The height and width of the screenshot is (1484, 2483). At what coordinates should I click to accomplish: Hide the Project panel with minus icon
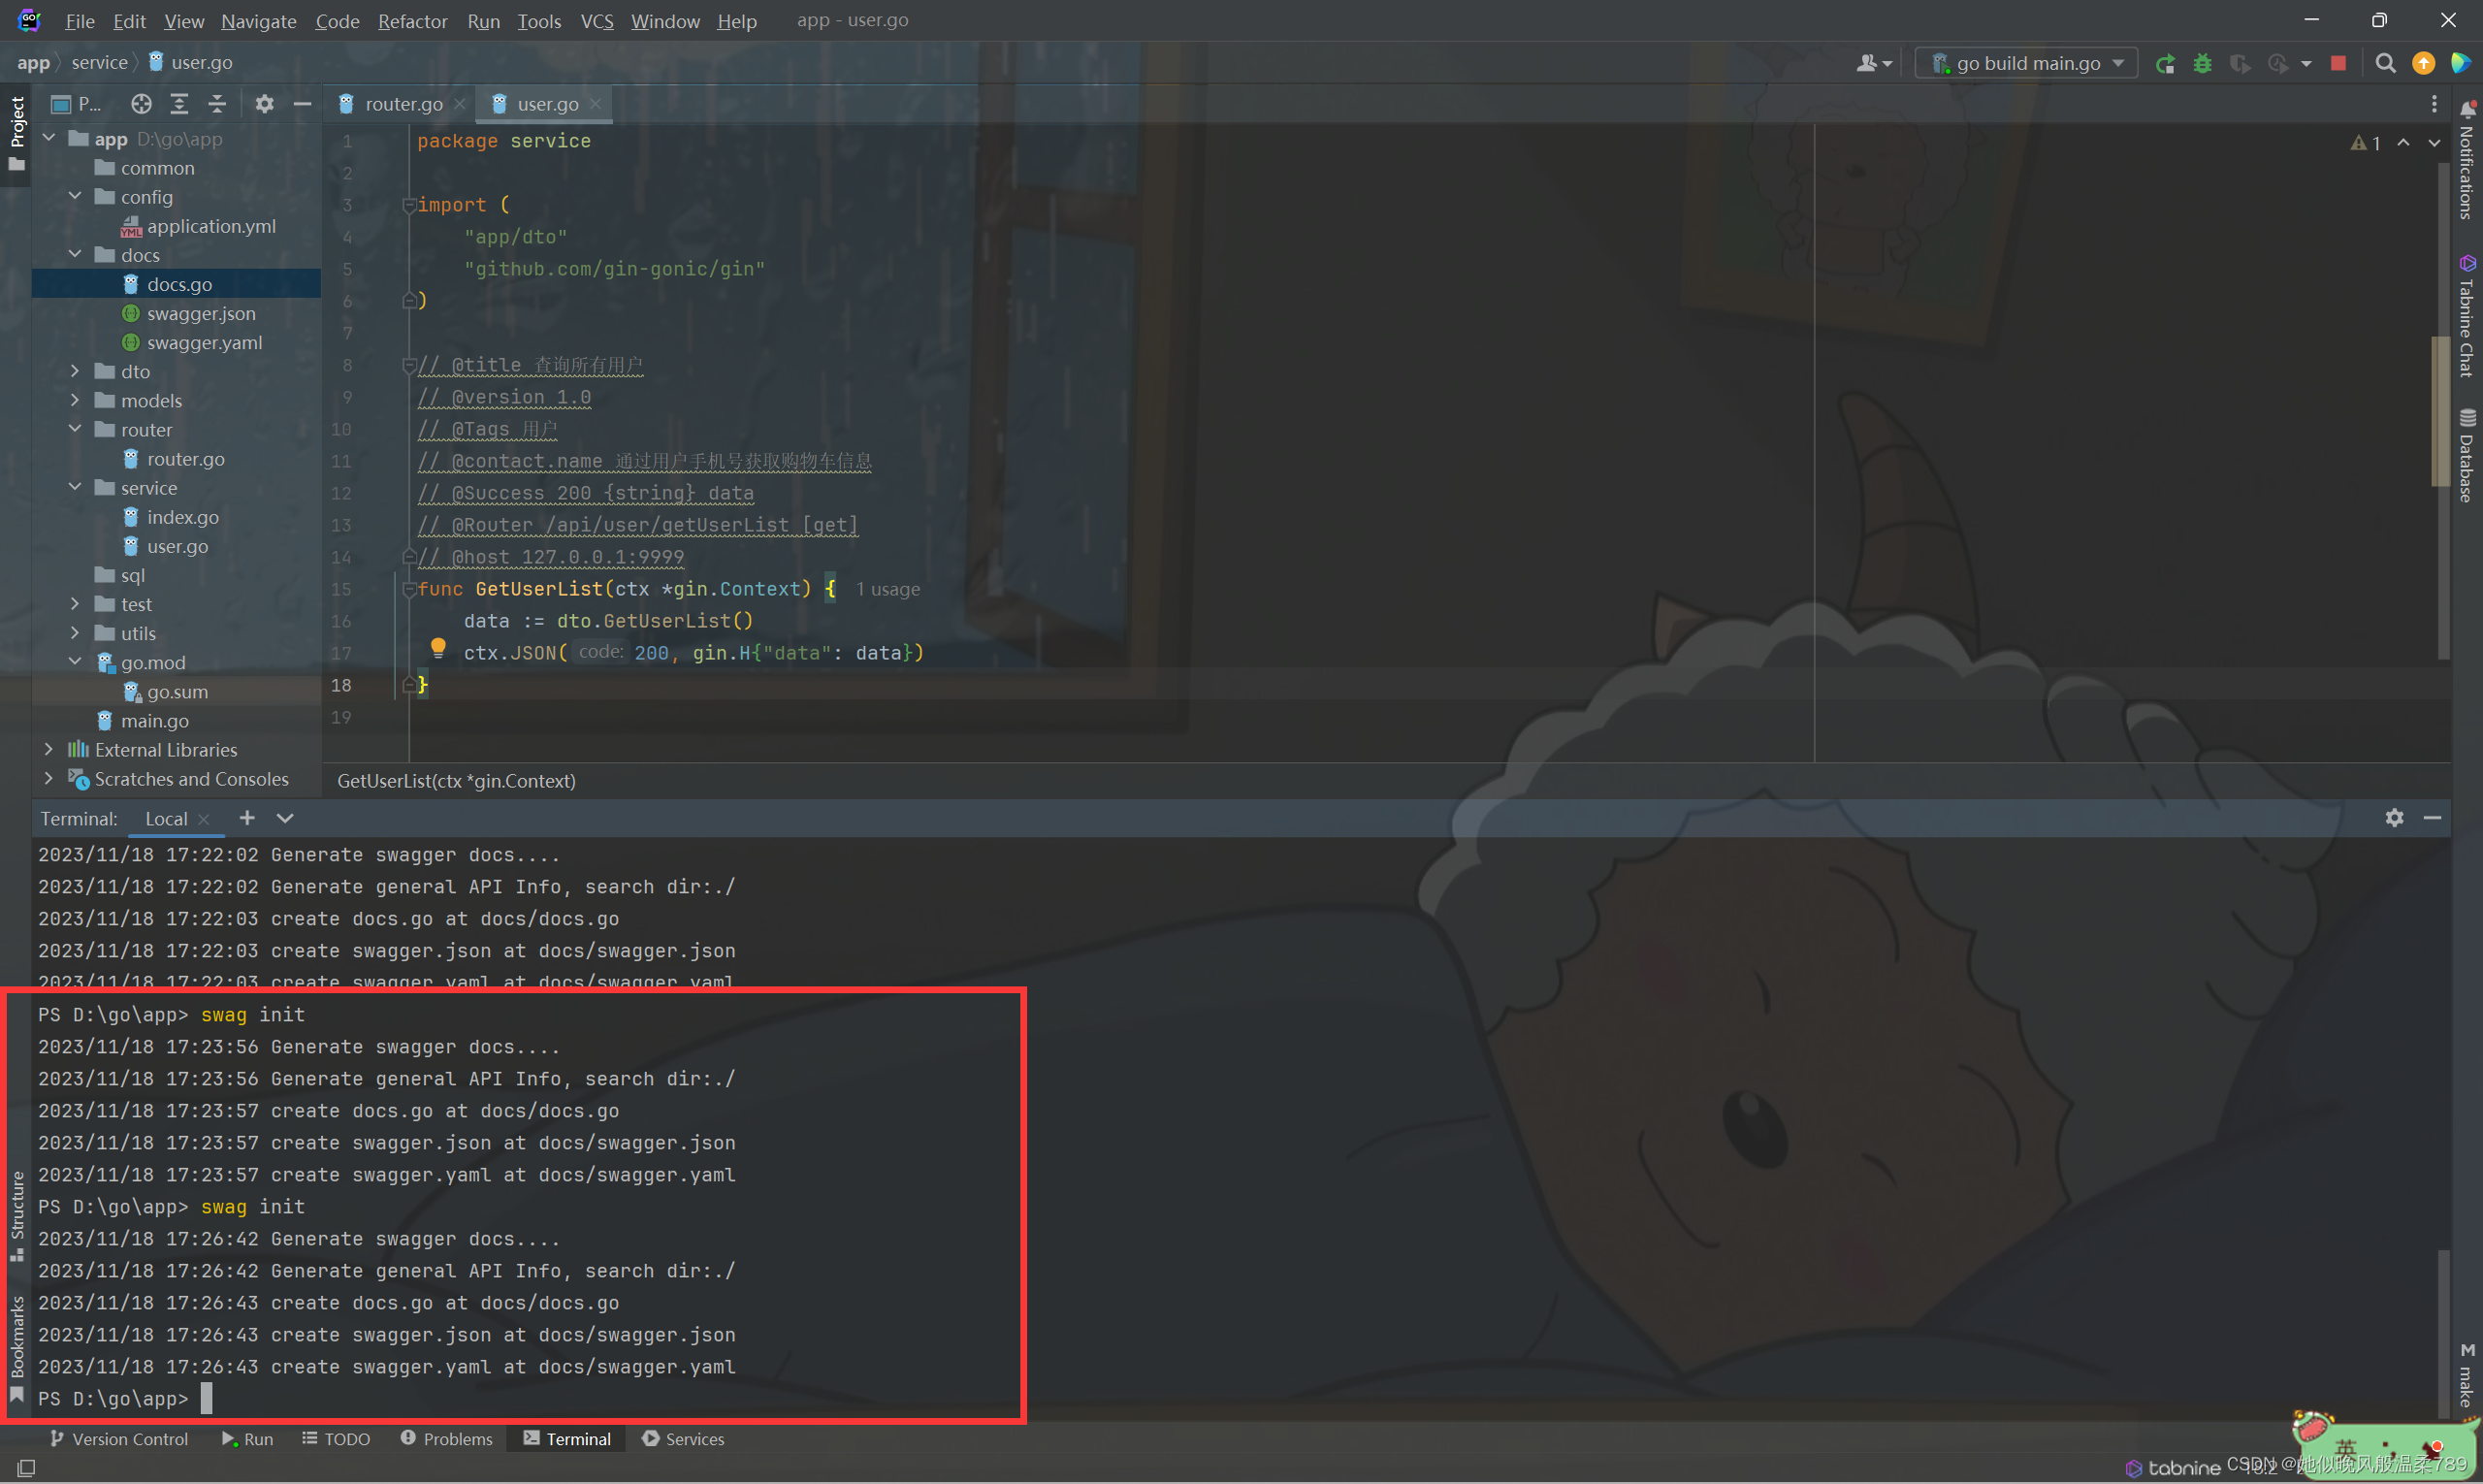coord(302,104)
